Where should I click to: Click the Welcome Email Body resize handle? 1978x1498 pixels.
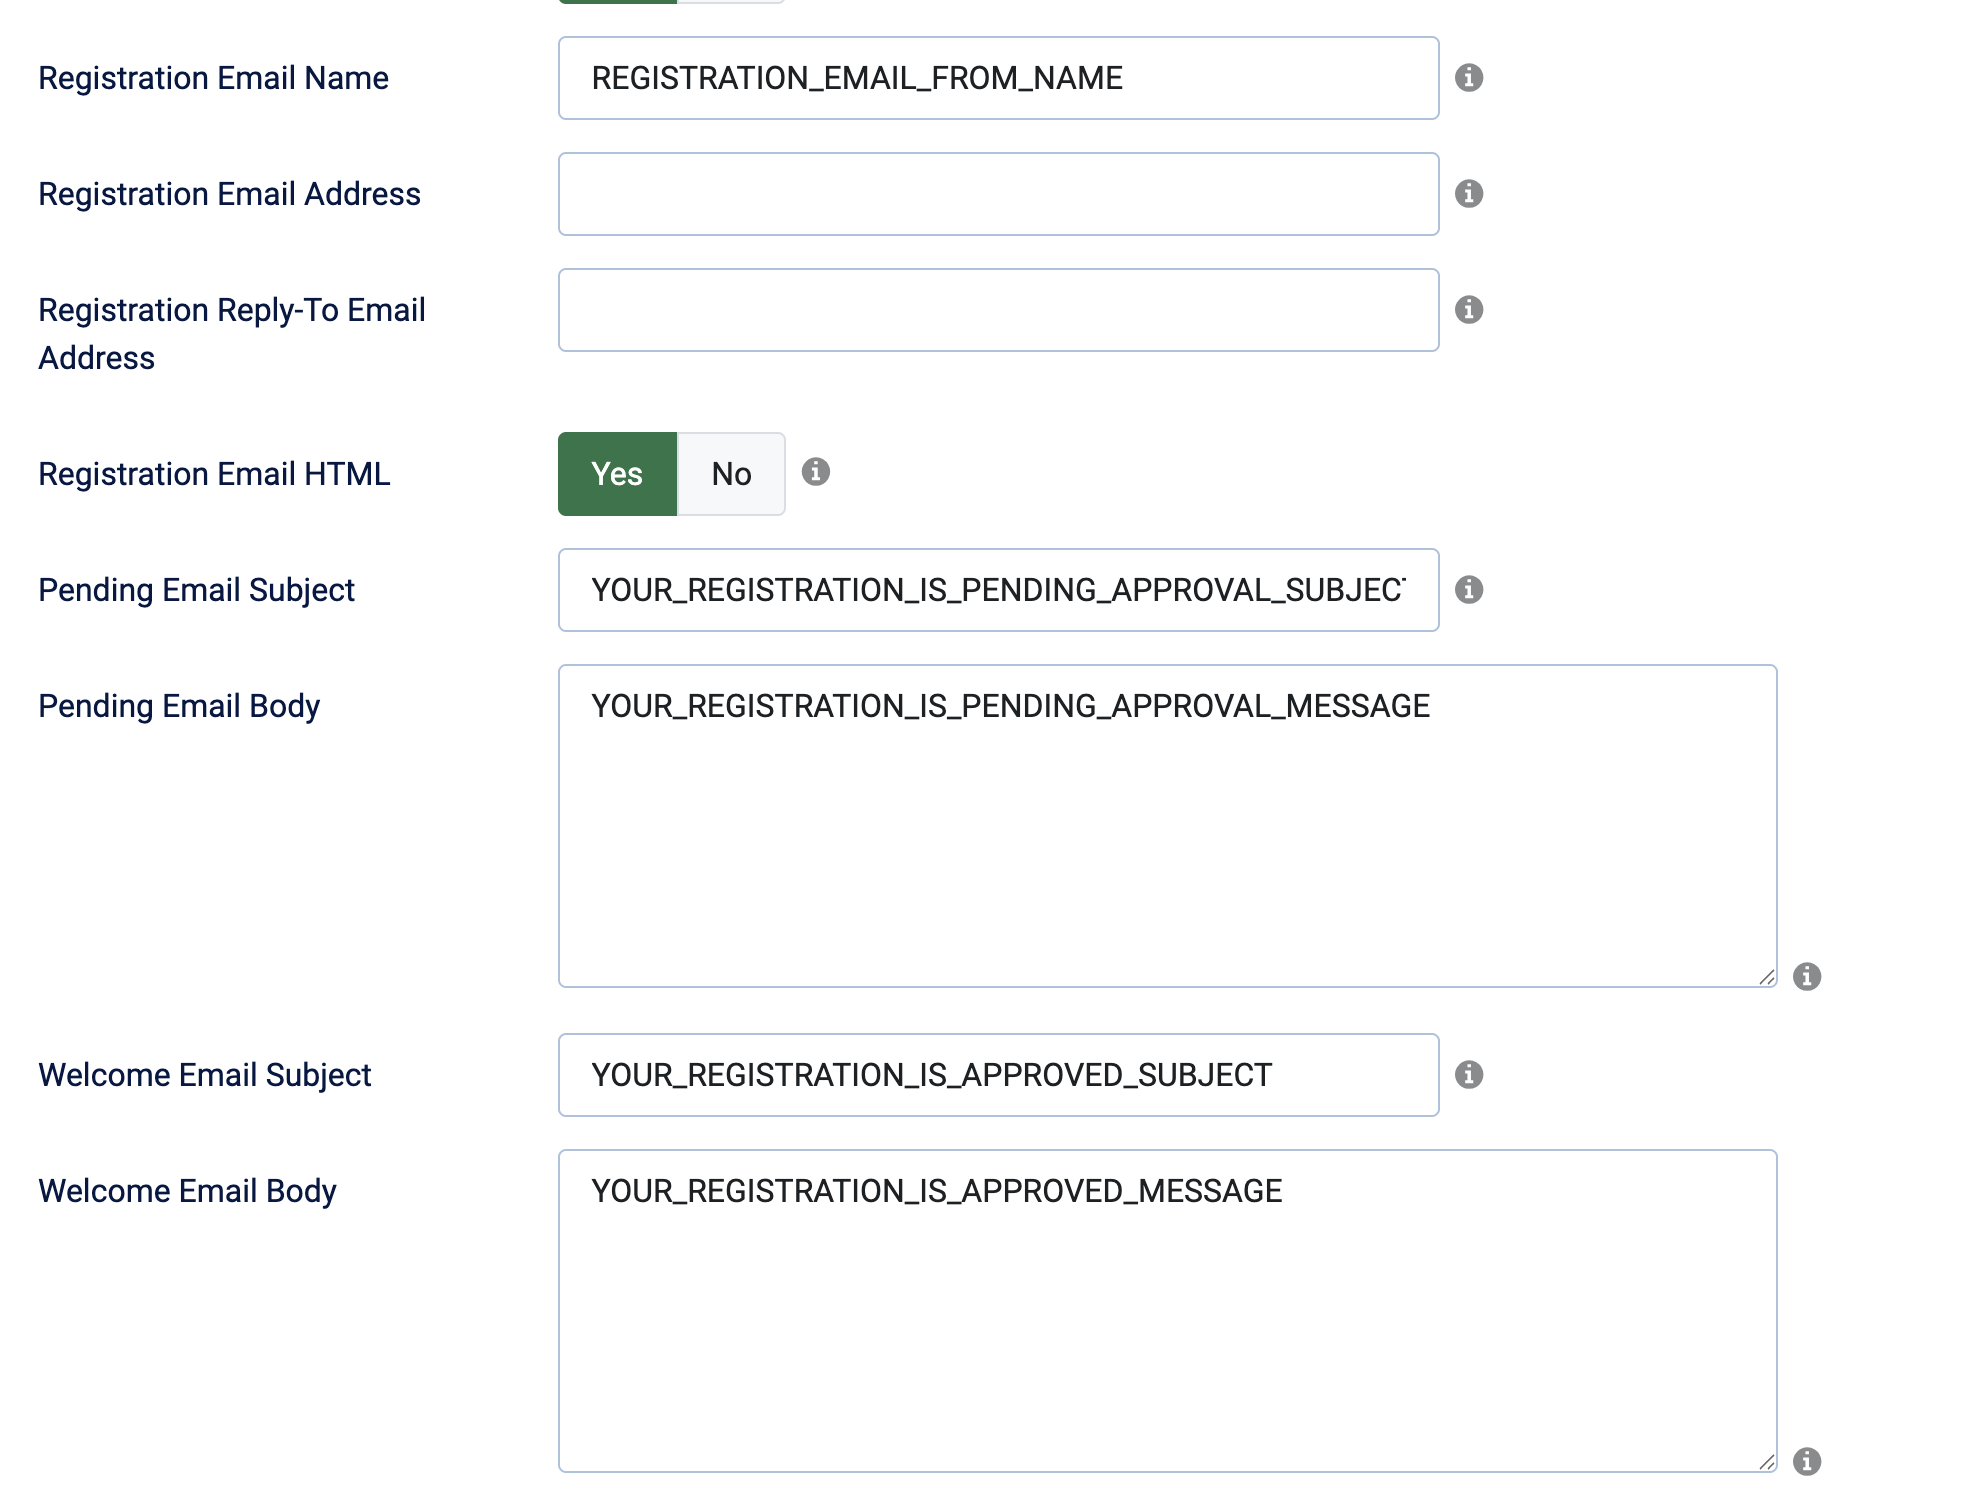coord(1766,1462)
